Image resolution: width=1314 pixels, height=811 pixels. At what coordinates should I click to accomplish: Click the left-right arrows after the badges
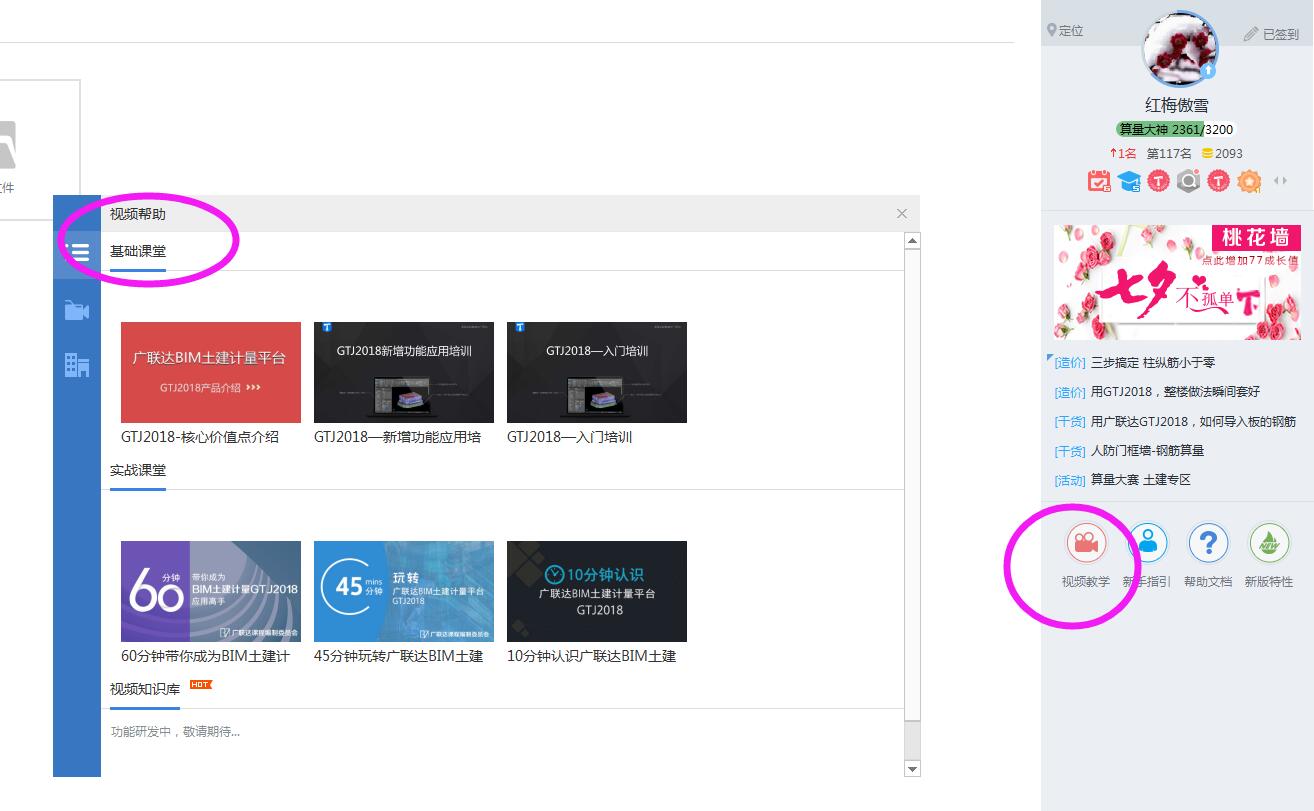pos(1280,181)
